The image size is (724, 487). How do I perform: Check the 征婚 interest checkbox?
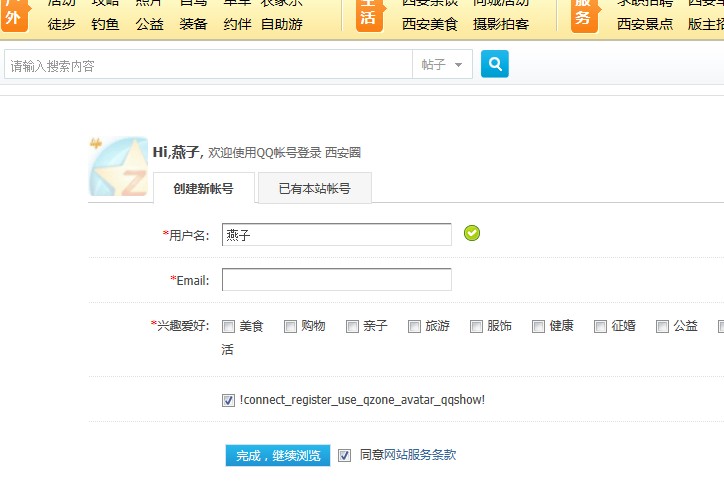pos(600,326)
